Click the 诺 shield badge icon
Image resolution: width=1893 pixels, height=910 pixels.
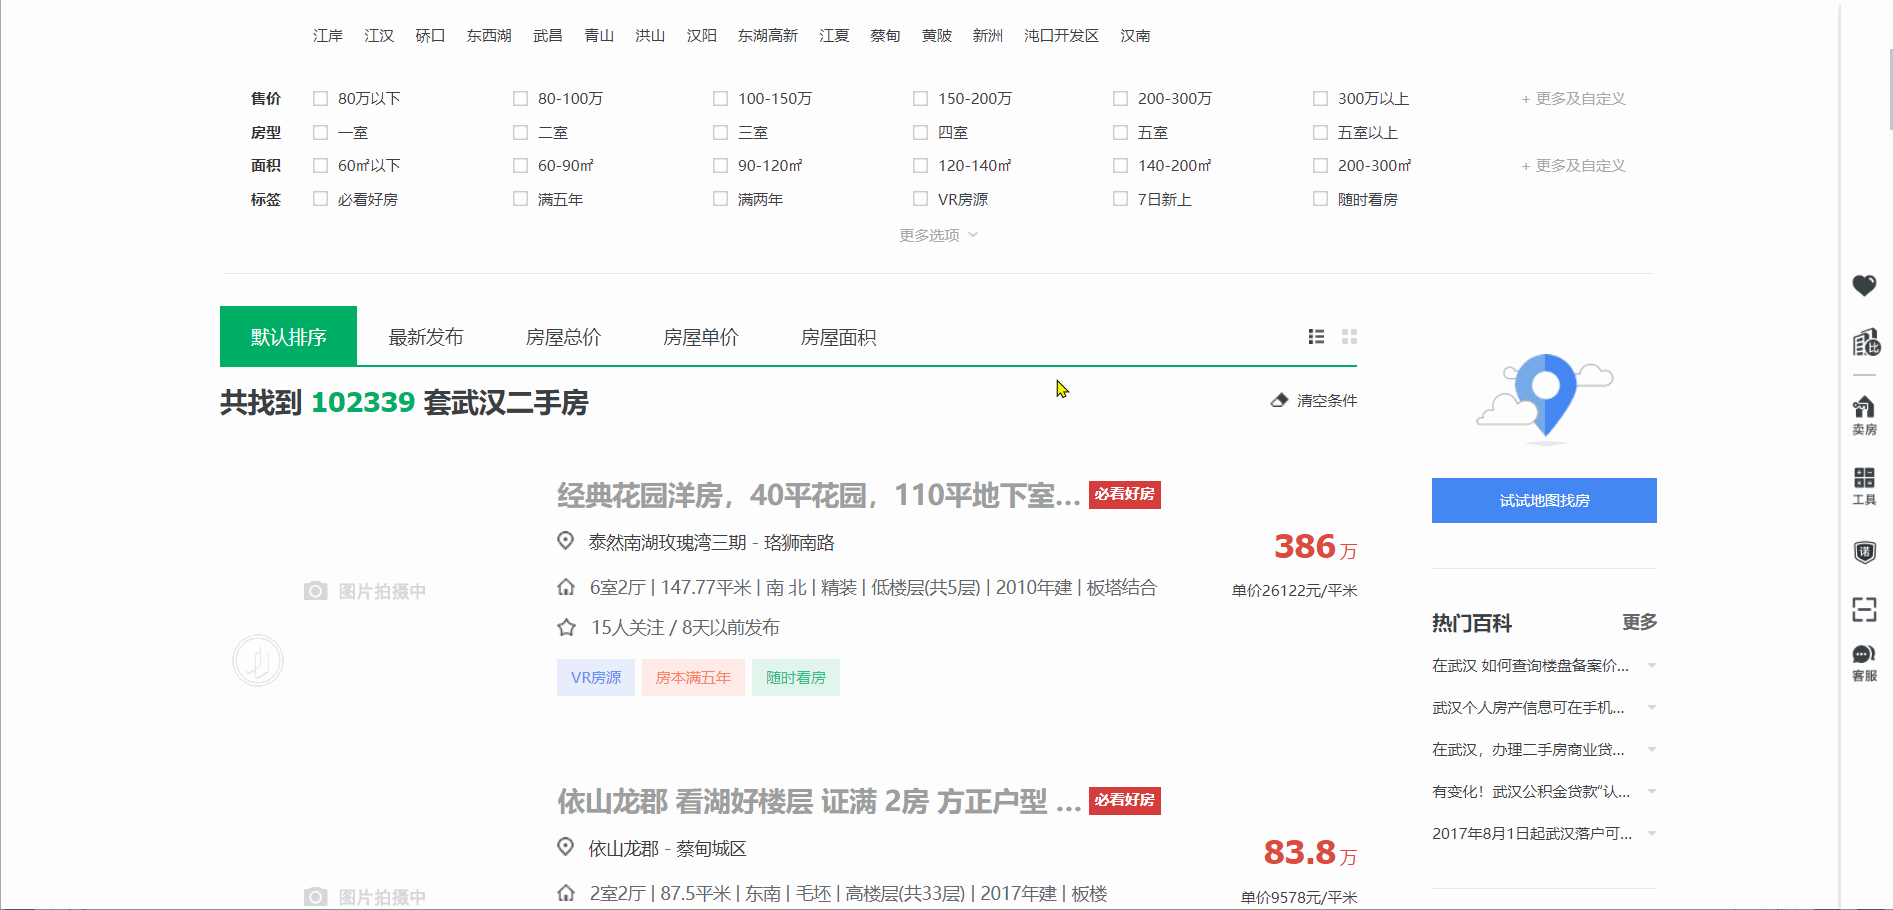[x=1864, y=552]
